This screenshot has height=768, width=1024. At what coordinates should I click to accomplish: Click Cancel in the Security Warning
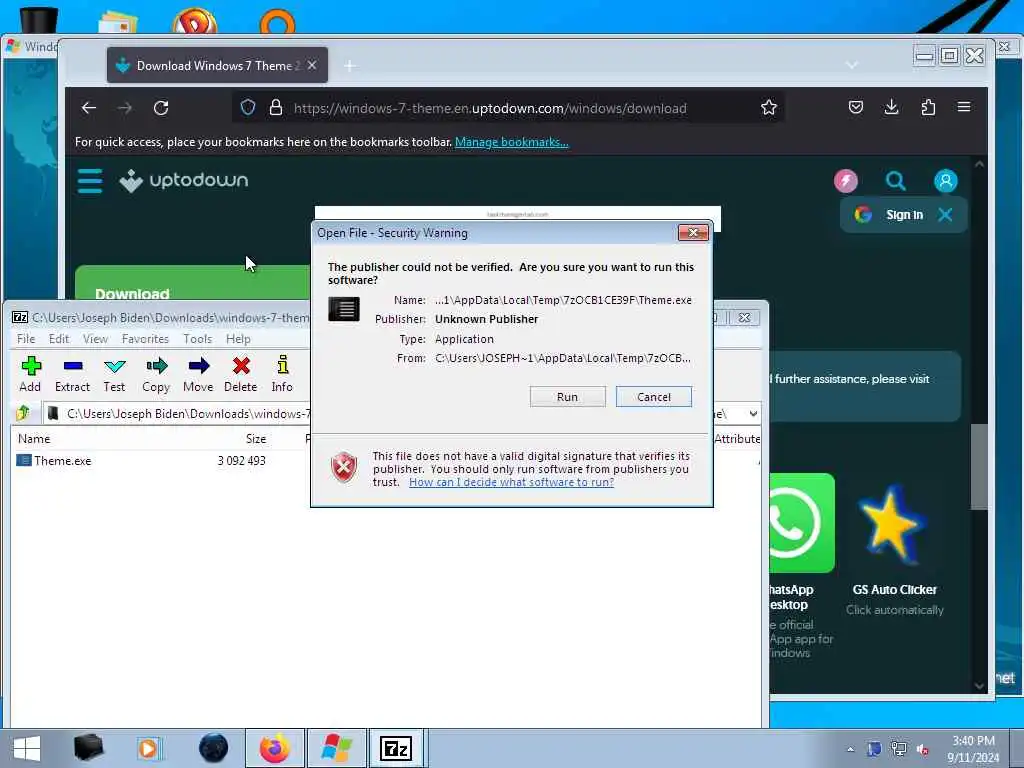[x=654, y=396]
